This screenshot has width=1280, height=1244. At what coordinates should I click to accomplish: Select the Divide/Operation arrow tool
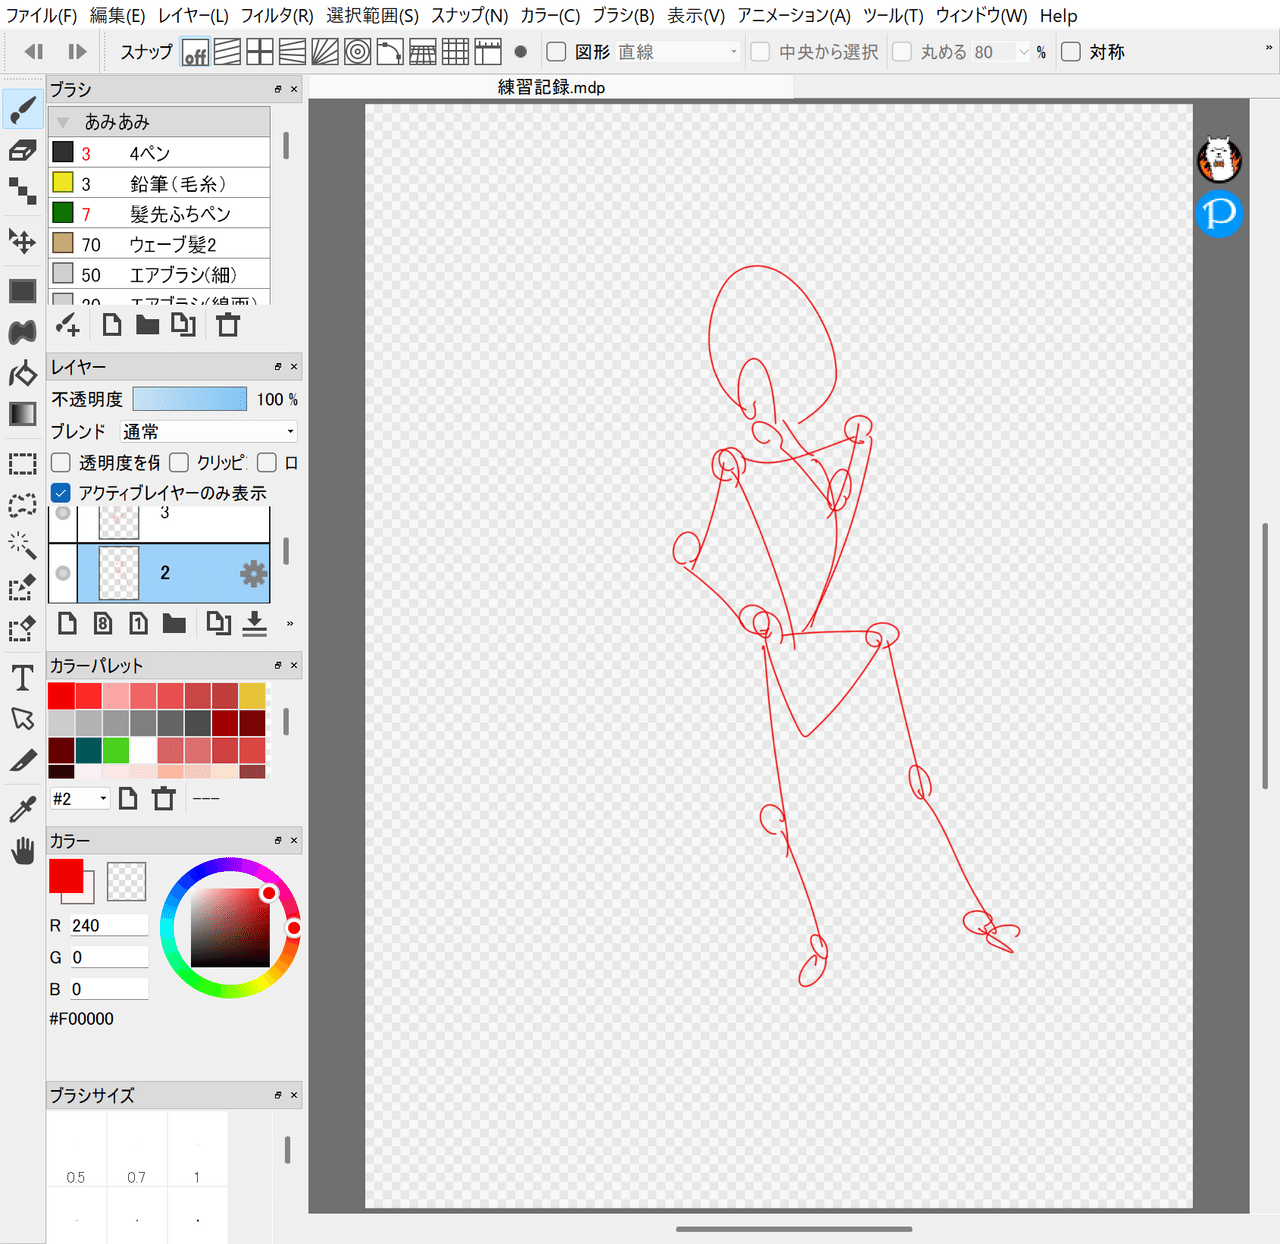click(23, 718)
